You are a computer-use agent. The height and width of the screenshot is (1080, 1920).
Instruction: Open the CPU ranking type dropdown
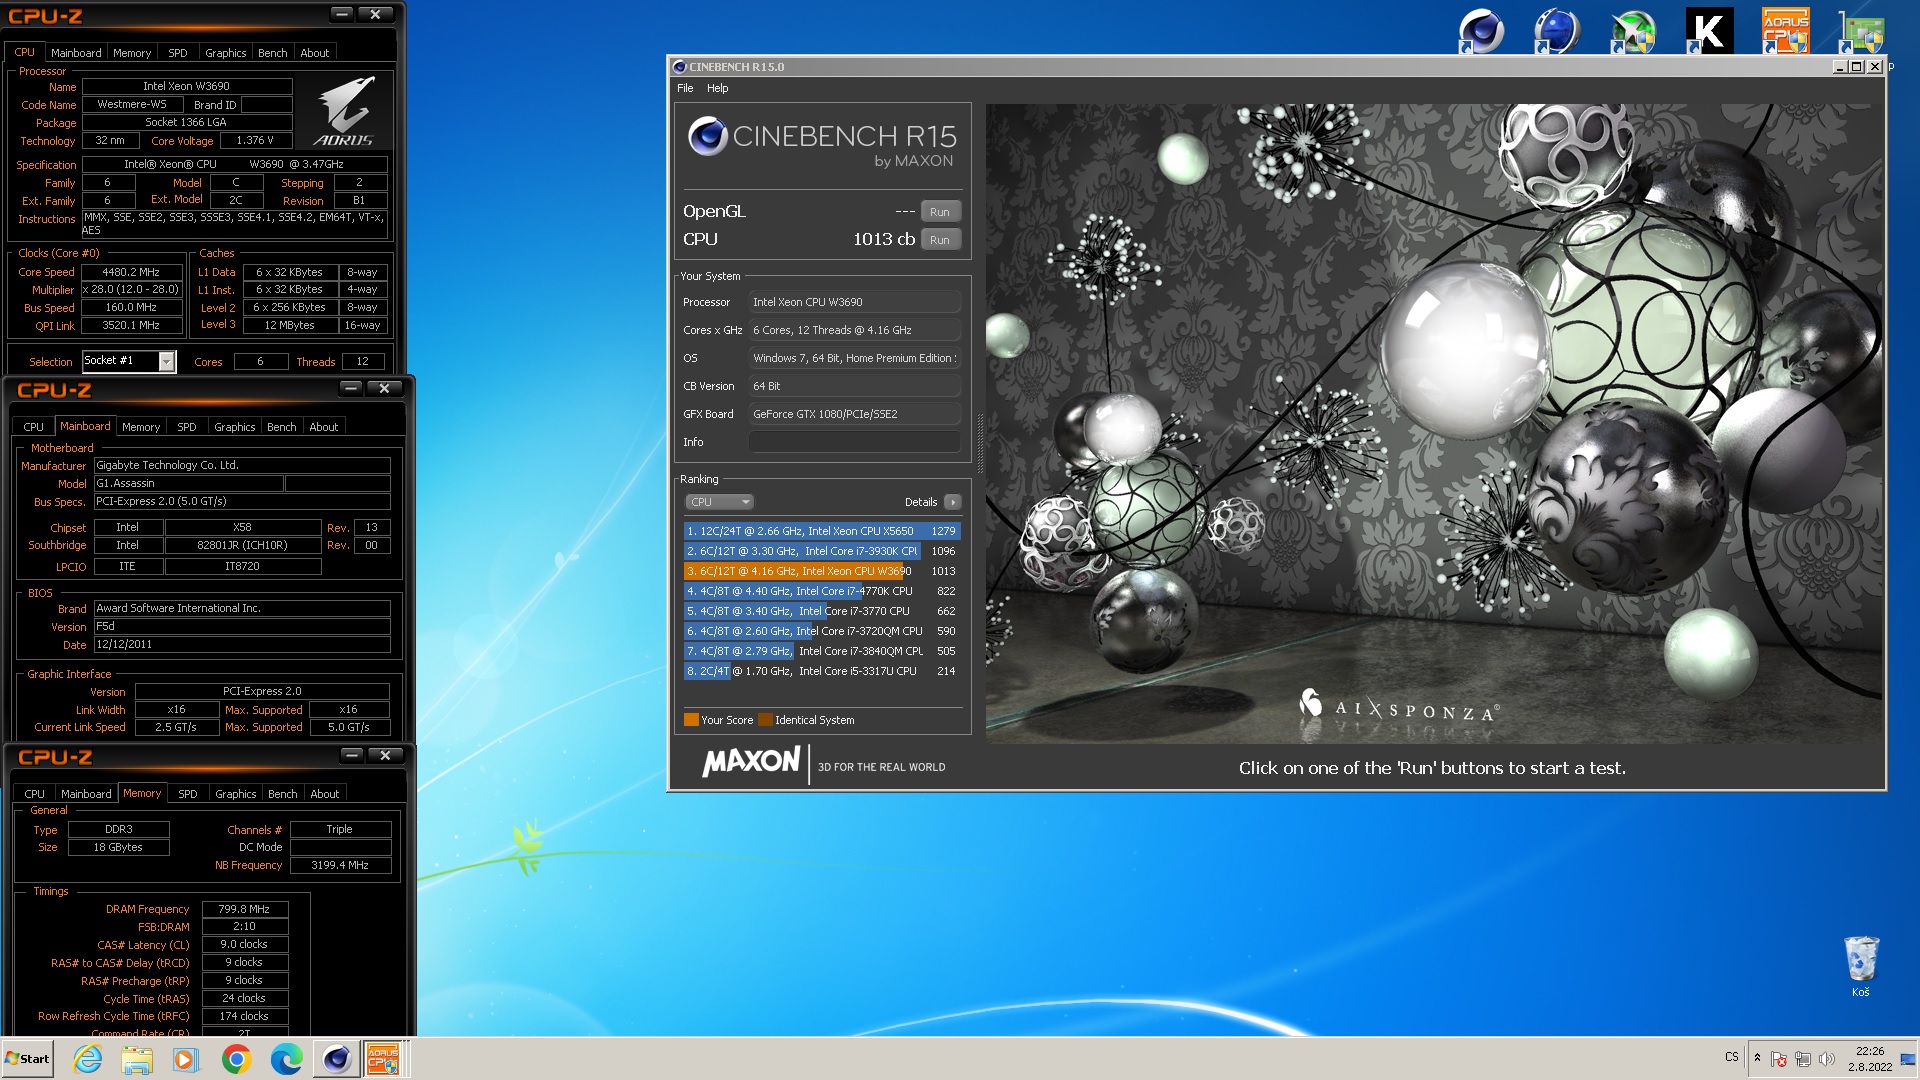click(719, 502)
